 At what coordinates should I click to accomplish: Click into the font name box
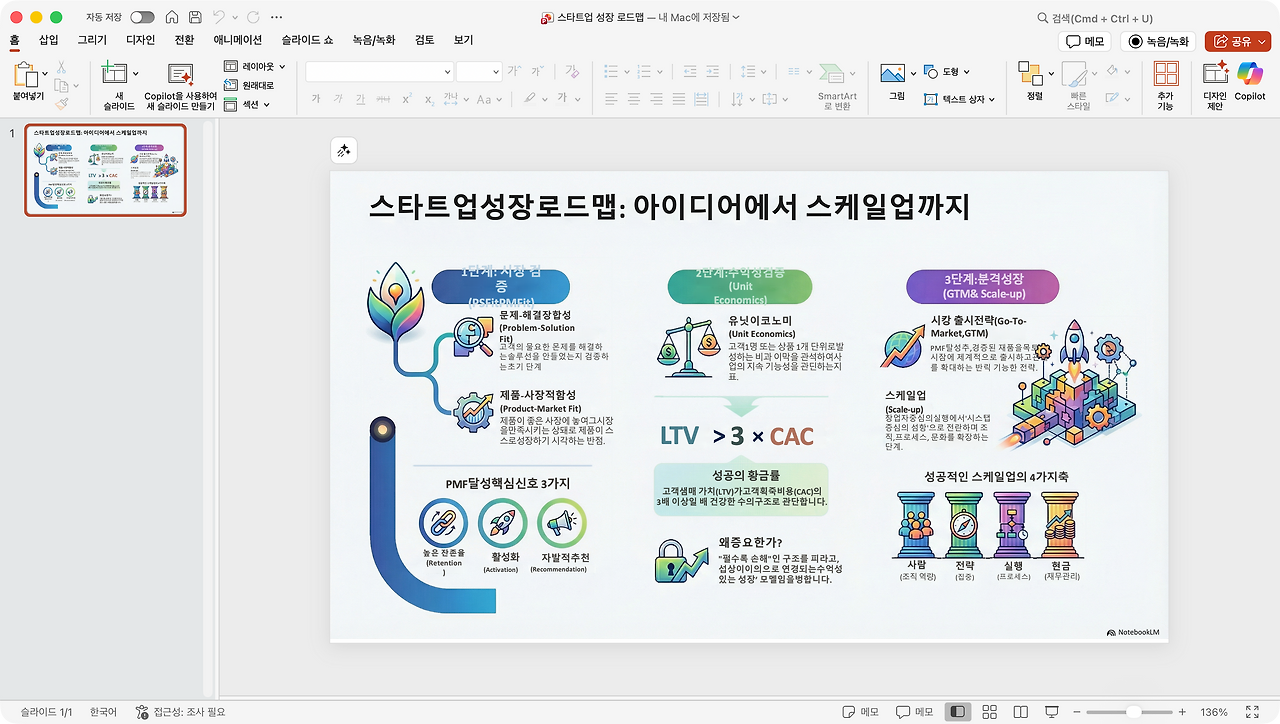coord(379,71)
